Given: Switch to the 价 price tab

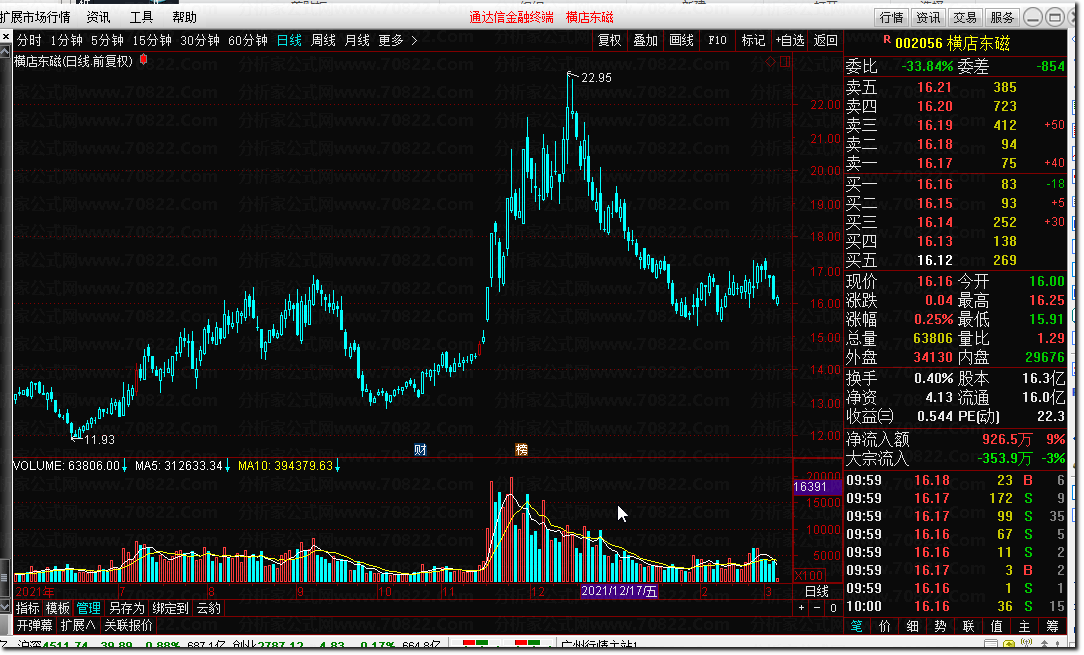Looking at the screenshot, I should [884, 627].
